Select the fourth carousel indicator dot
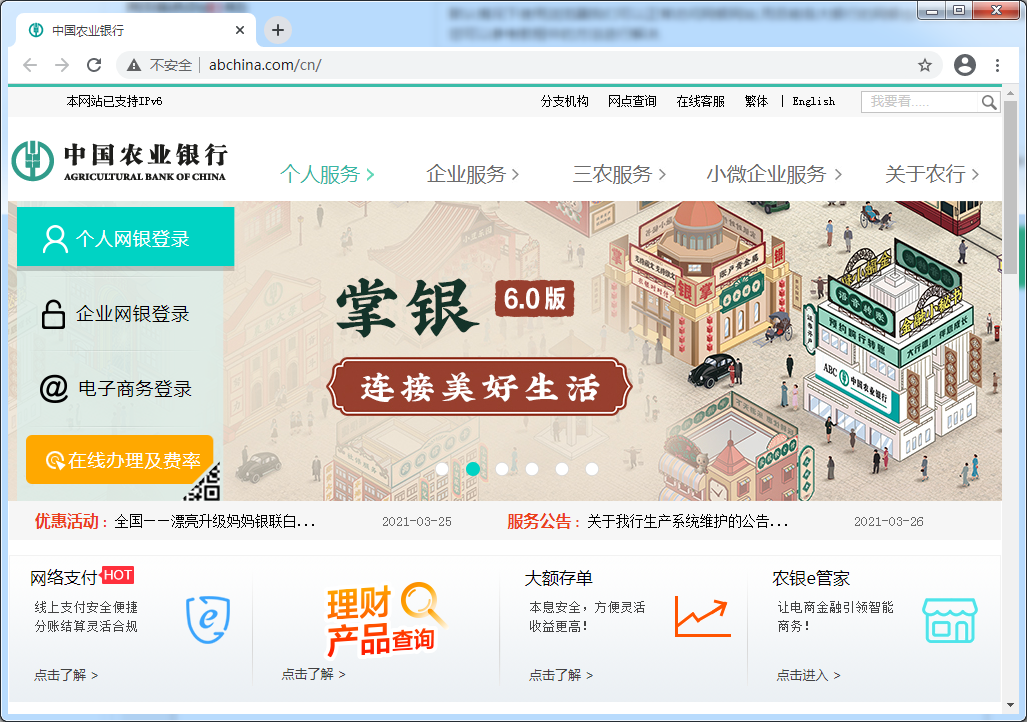 pyautogui.click(x=532, y=467)
